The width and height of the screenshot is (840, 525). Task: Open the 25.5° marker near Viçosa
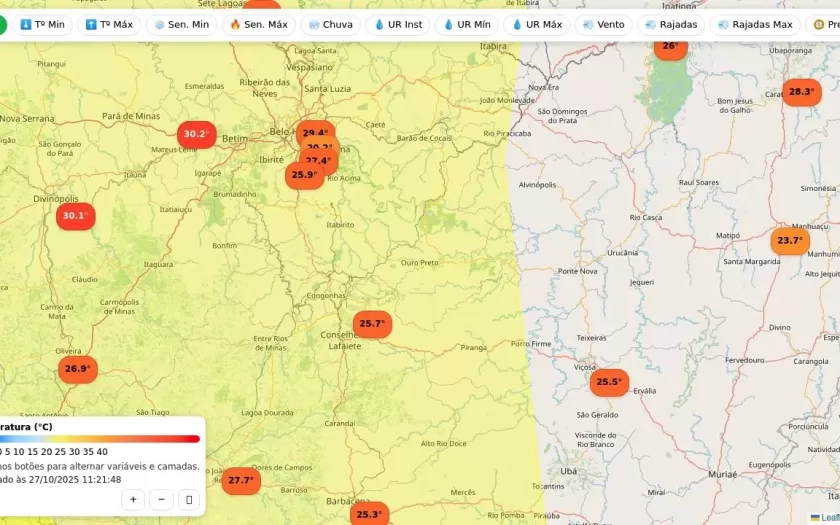point(610,382)
